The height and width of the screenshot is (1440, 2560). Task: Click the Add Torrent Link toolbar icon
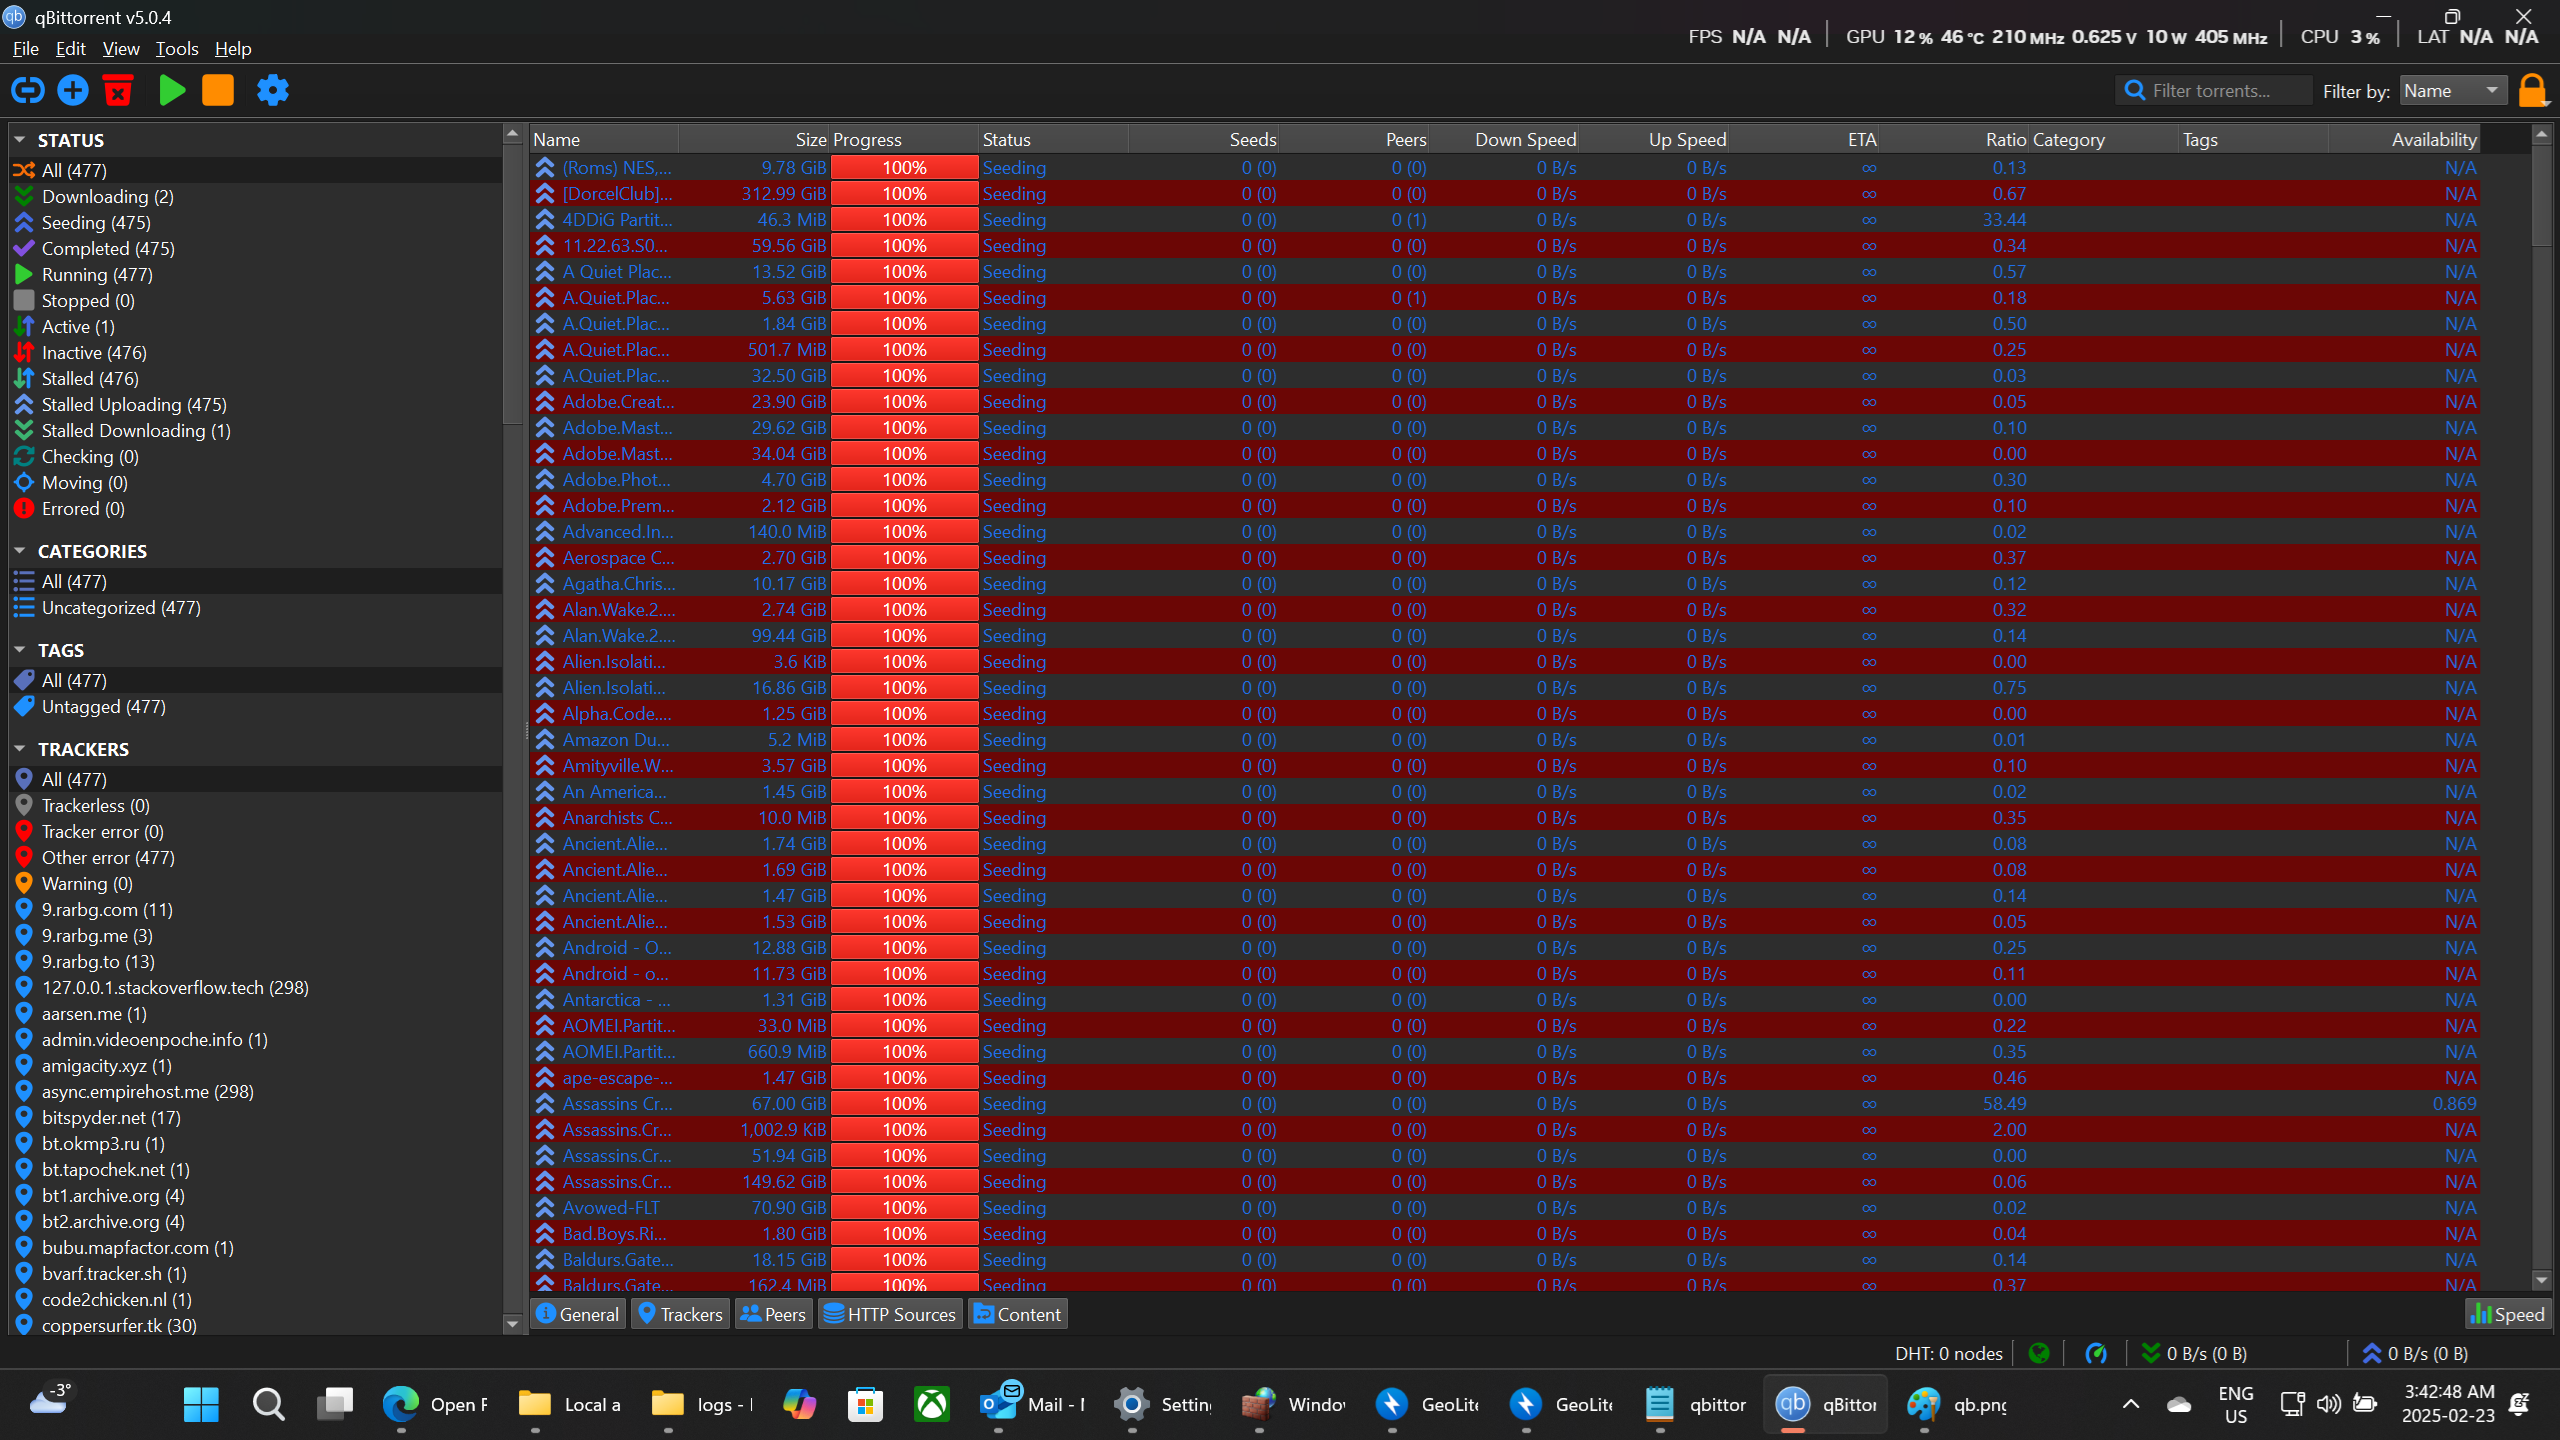tap(27, 90)
